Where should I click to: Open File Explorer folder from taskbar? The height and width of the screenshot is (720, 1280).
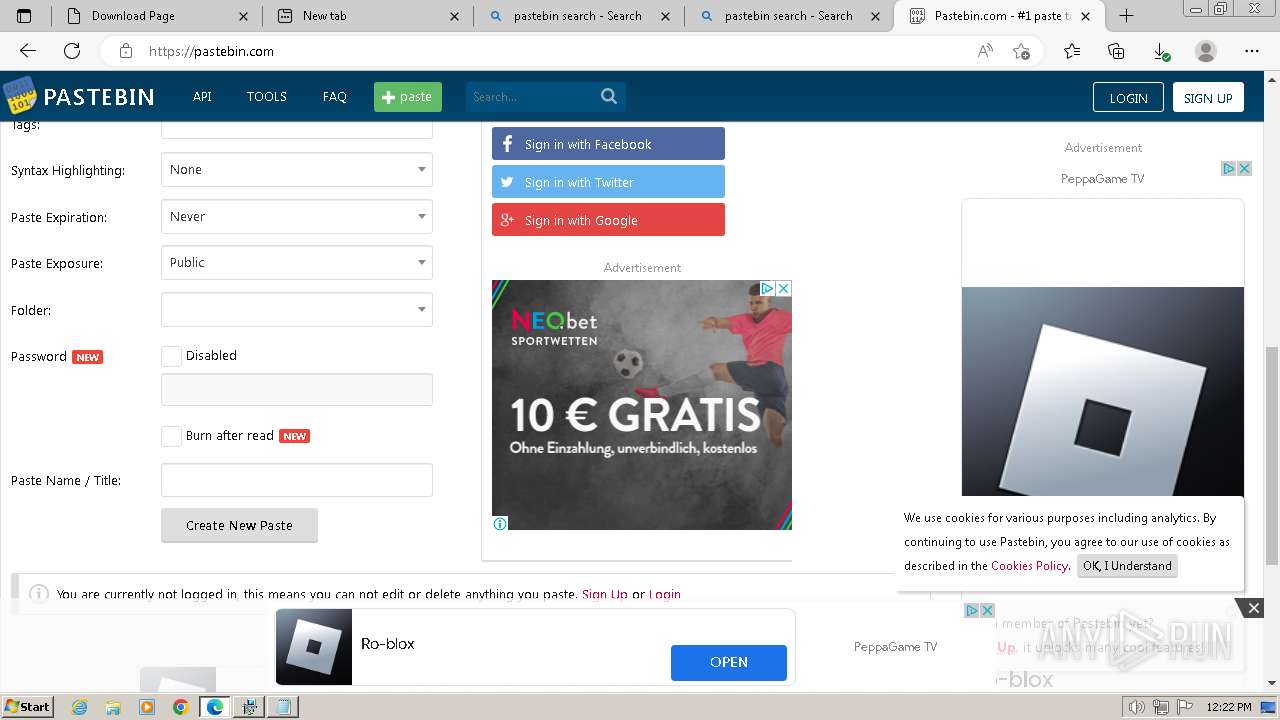pos(113,707)
